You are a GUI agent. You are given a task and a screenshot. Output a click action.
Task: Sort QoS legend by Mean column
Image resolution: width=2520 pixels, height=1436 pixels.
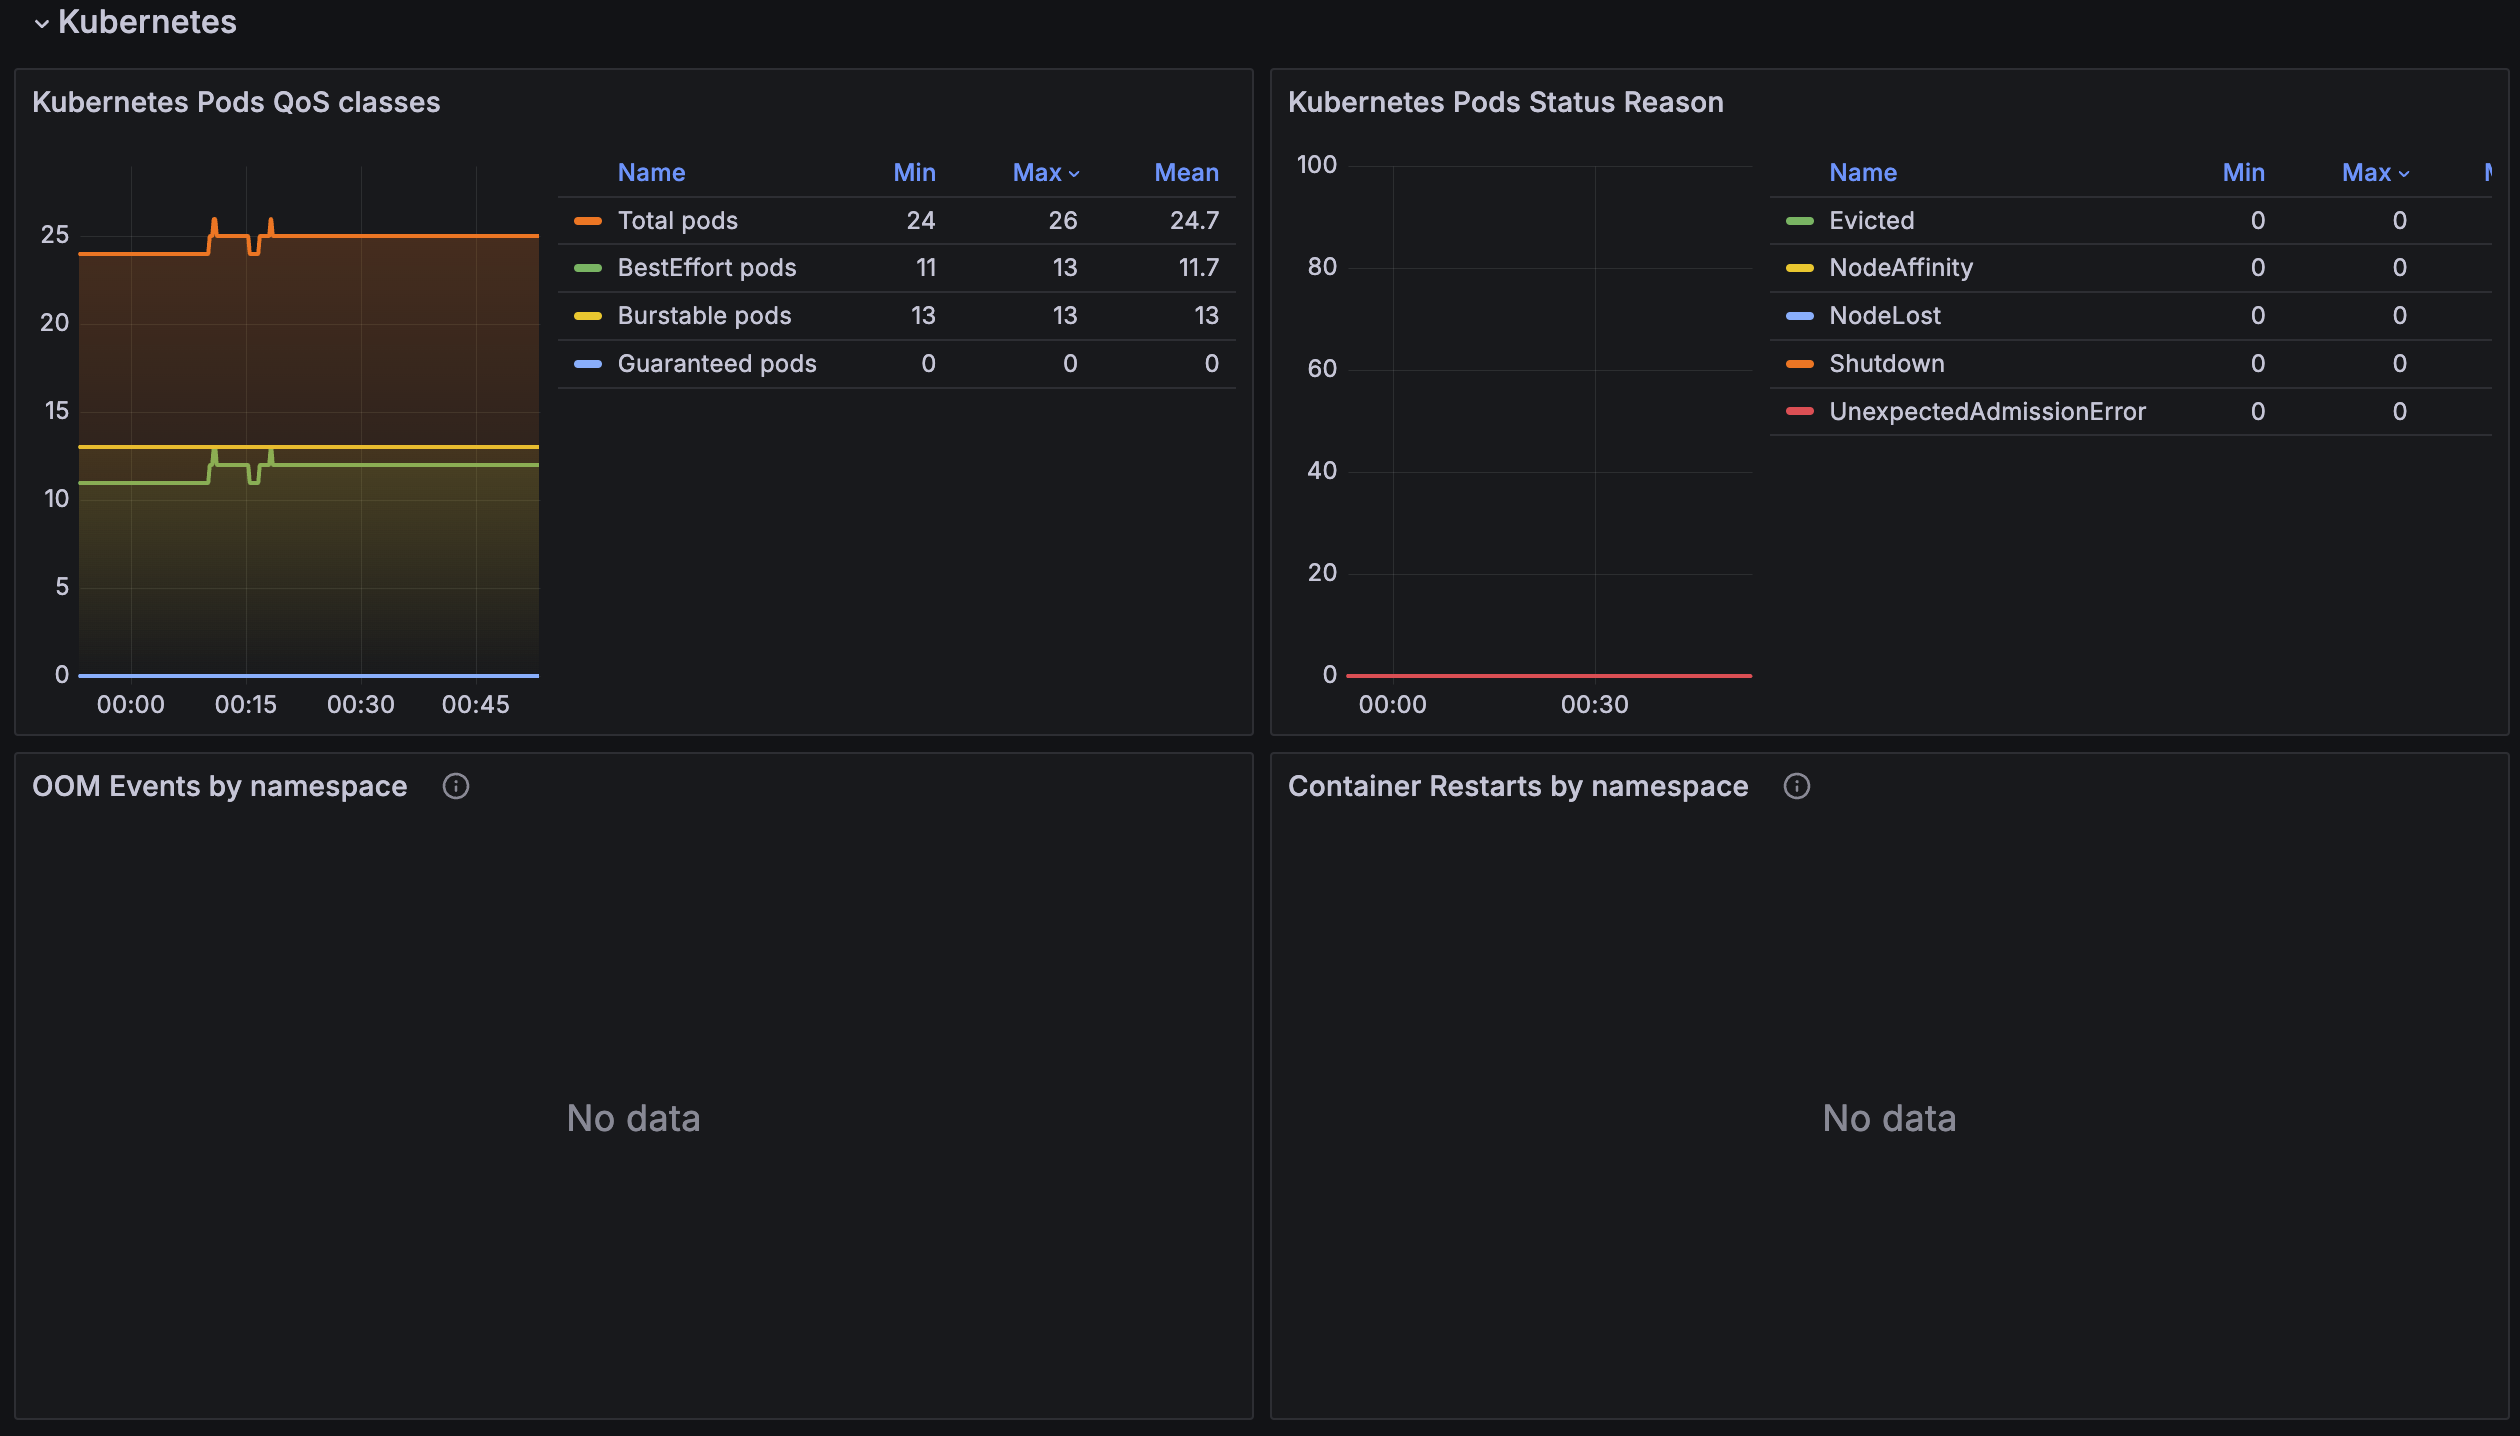[1186, 172]
